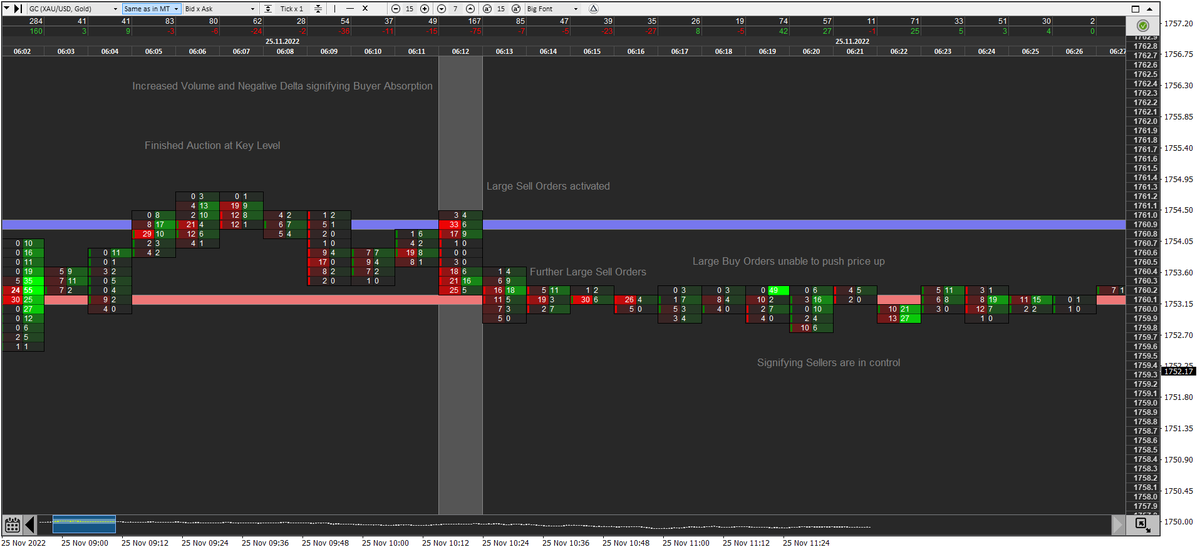Click the footprint cell '33 6' in 06:12 bar
This screenshot has height=547, width=1200.
coord(460,225)
